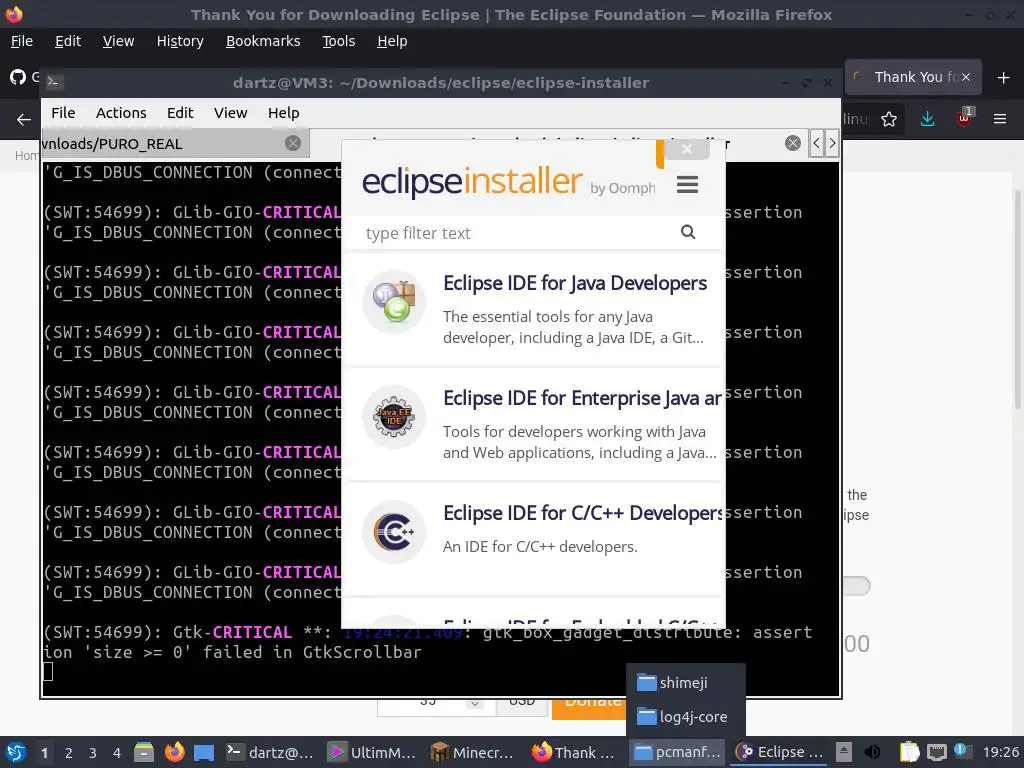Click the 19:26 panel clock
1024x768 pixels.
coord(1000,752)
